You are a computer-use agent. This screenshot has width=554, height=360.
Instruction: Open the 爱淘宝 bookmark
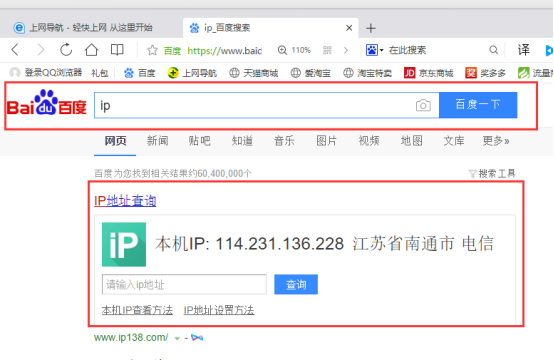pos(311,73)
